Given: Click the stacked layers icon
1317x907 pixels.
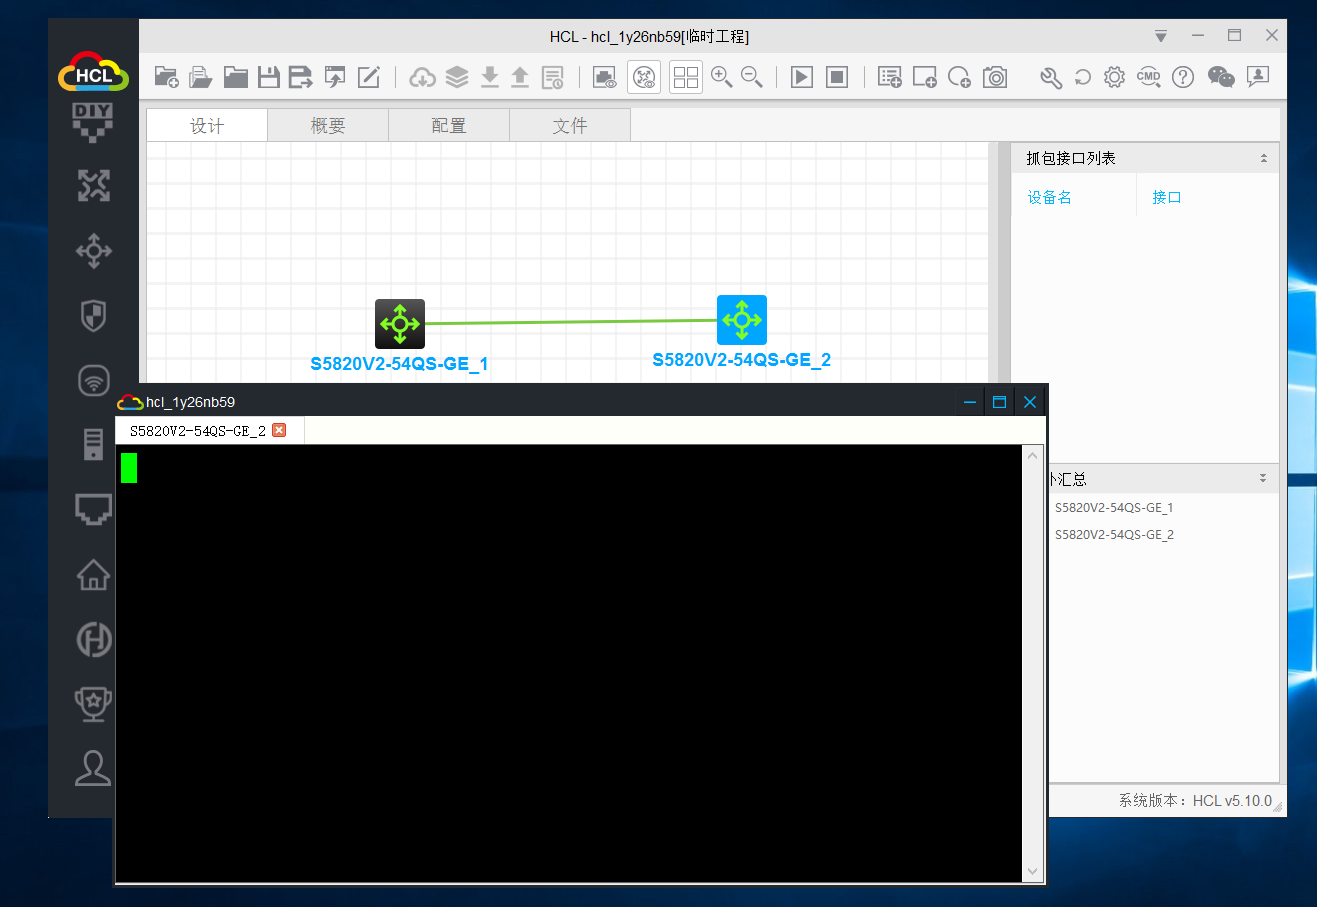Looking at the screenshot, I should tap(457, 77).
